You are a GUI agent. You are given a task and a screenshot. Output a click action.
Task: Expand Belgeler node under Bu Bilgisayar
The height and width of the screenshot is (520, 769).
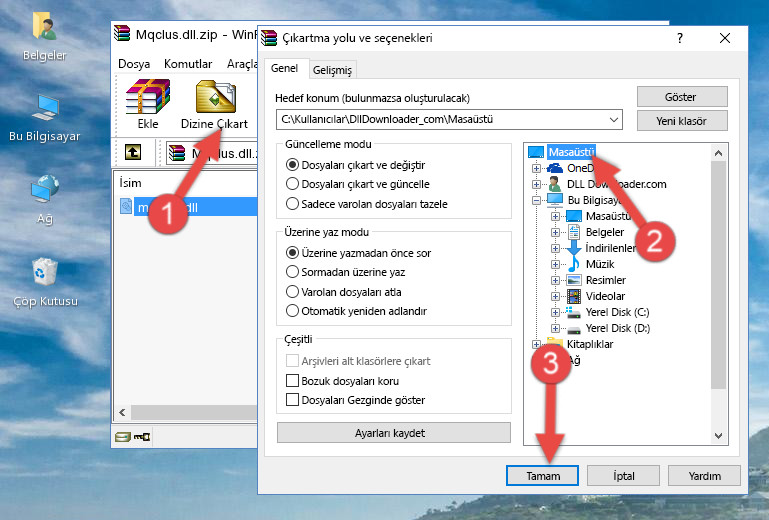[x=555, y=233]
